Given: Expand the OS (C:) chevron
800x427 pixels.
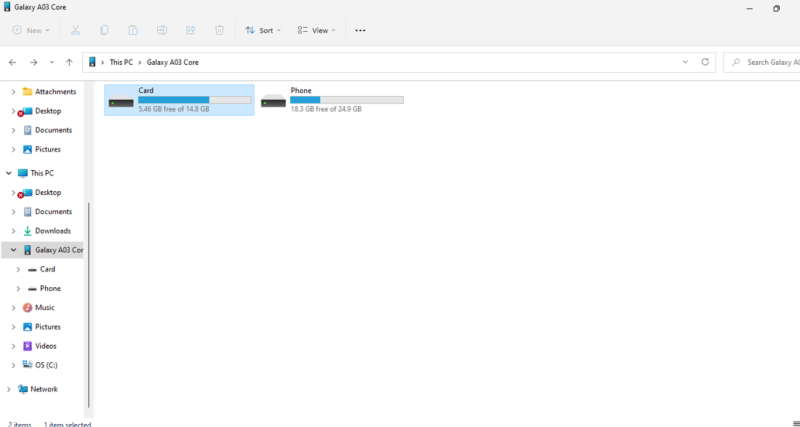Looking at the screenshot, I should click(x=14, y=365).
